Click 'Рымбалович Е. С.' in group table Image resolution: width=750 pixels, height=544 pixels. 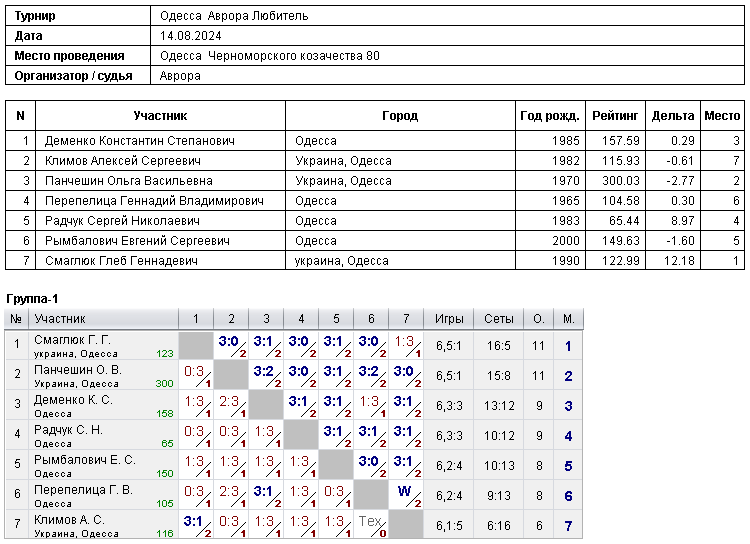click(x=85, y=460)
